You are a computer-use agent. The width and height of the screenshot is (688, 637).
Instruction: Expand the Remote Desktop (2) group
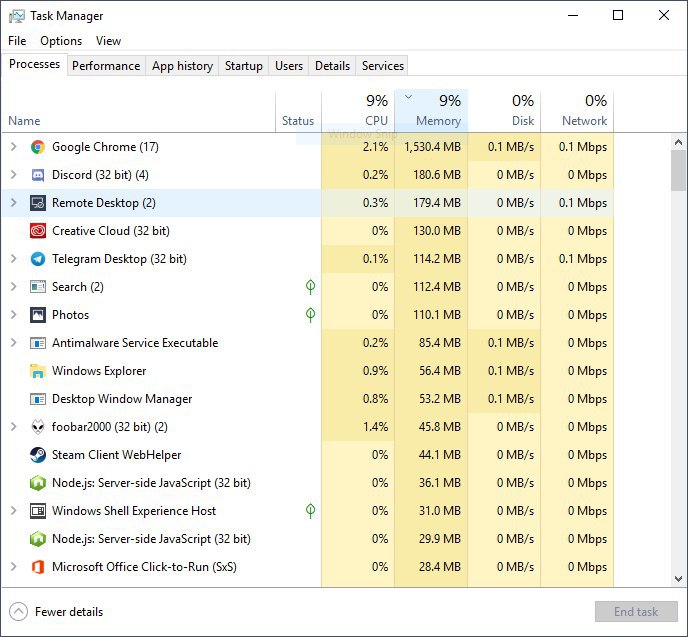coord(14,203)
